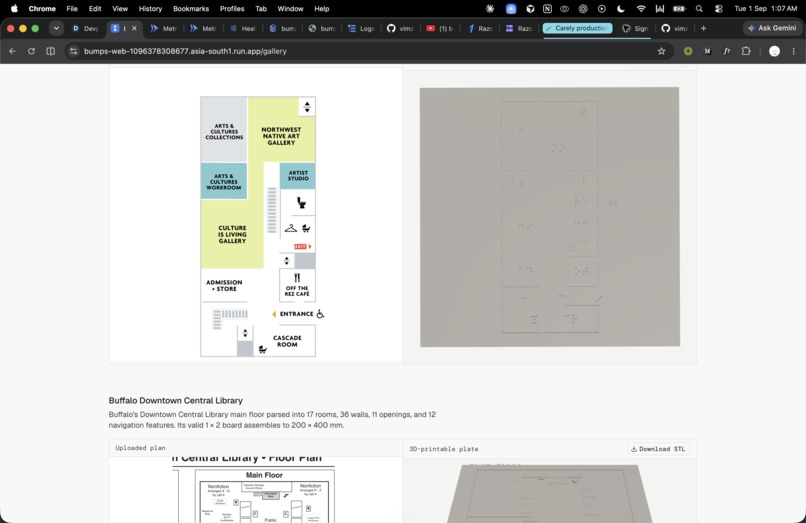Click the menu bar date and time
Viewport: 806px width, 523px height.
765,9
